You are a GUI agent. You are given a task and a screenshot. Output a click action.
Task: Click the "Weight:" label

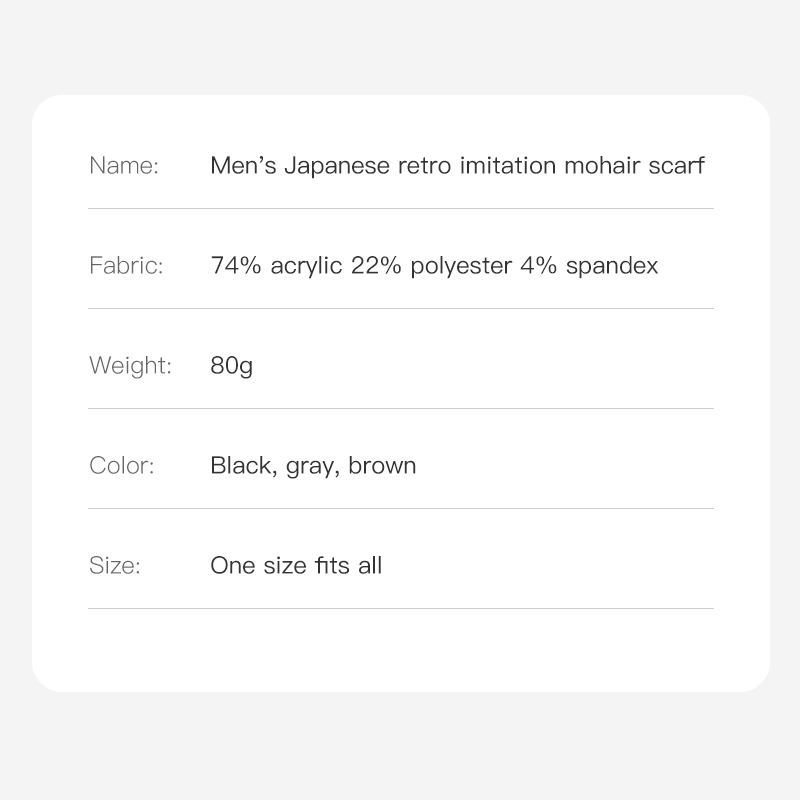[x=130, y=366]
